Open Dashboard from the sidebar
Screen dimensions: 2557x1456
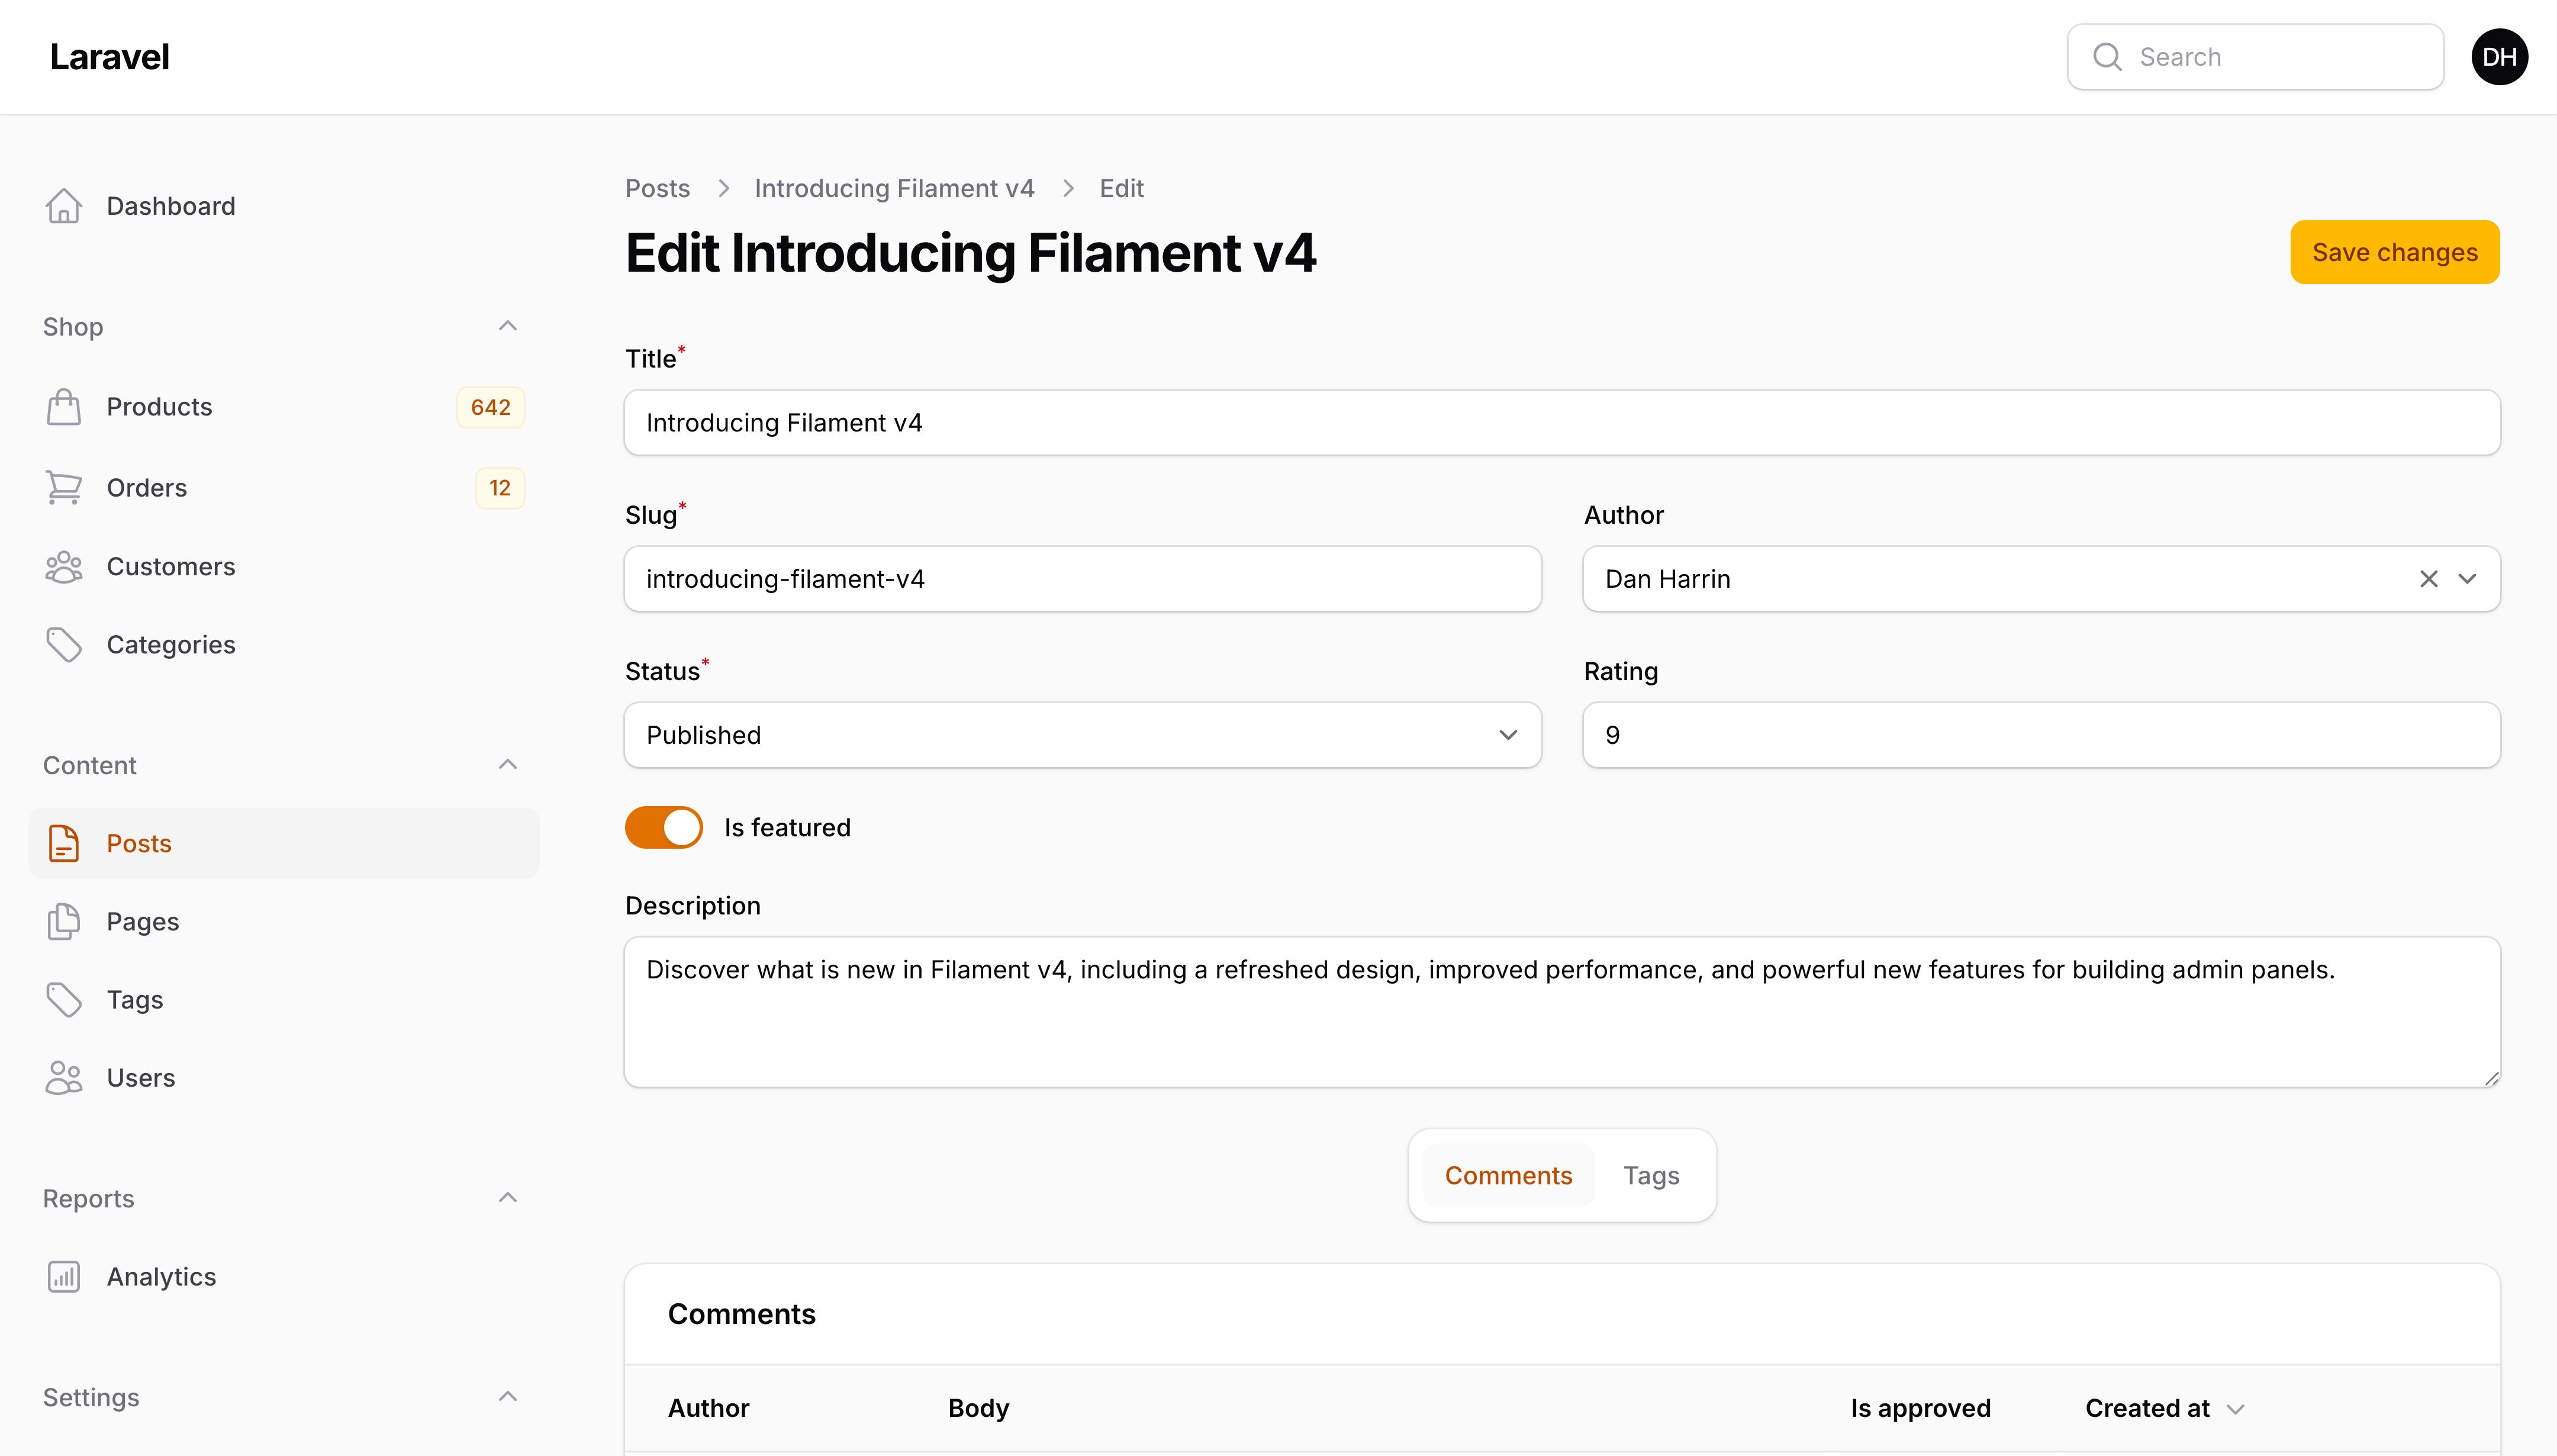coord(284,206)
